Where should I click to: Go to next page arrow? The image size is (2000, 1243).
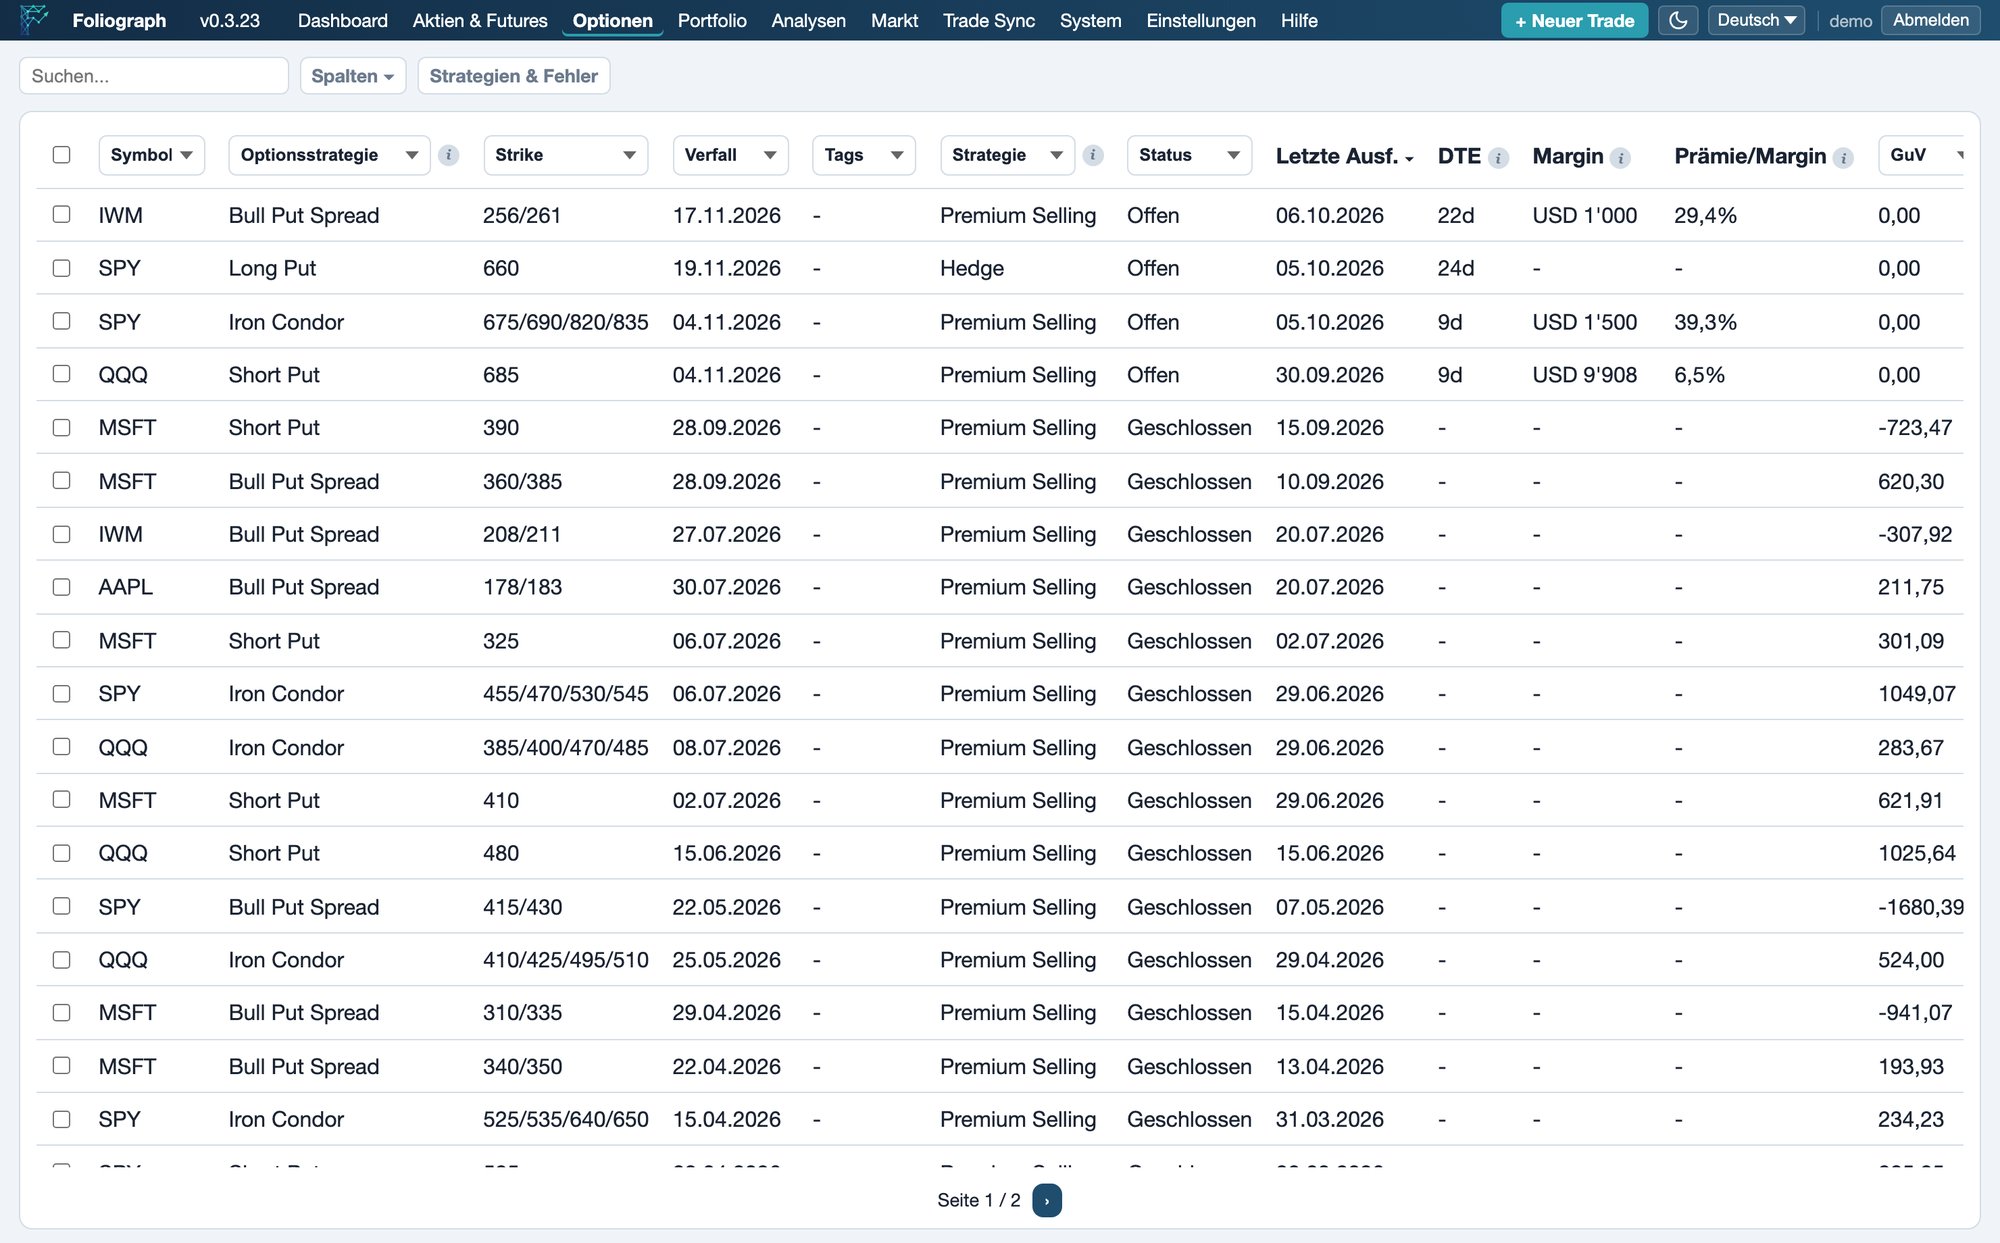tap(1047, 1200)
